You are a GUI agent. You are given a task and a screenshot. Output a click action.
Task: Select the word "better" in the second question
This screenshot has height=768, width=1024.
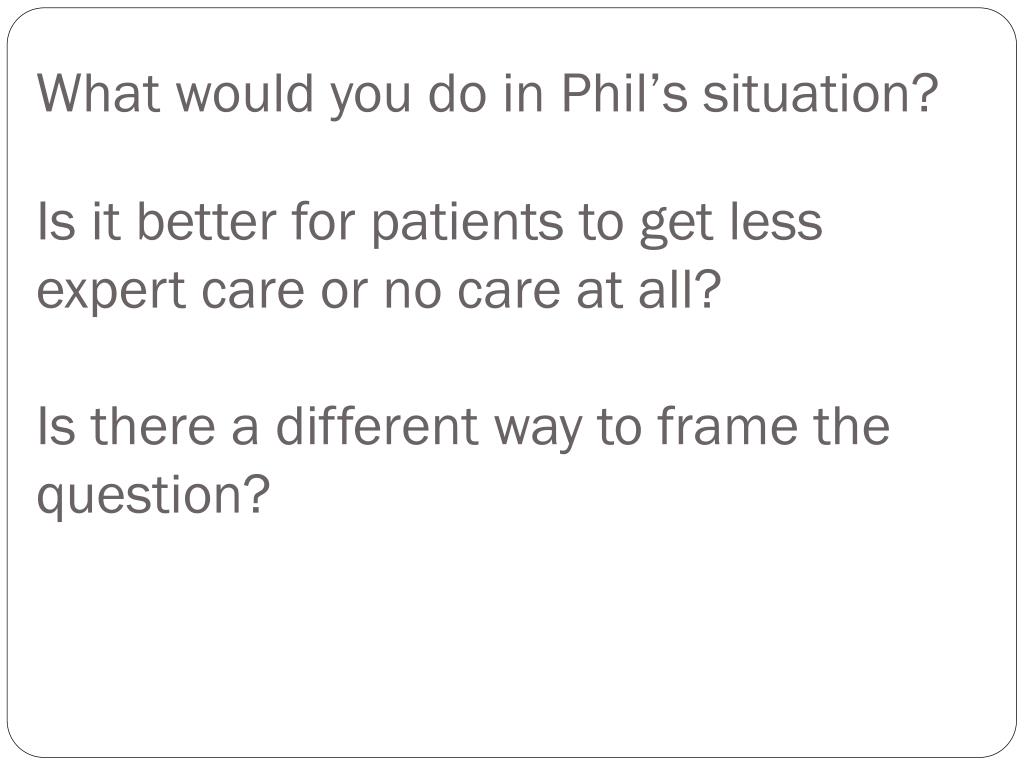coord(206,222)
